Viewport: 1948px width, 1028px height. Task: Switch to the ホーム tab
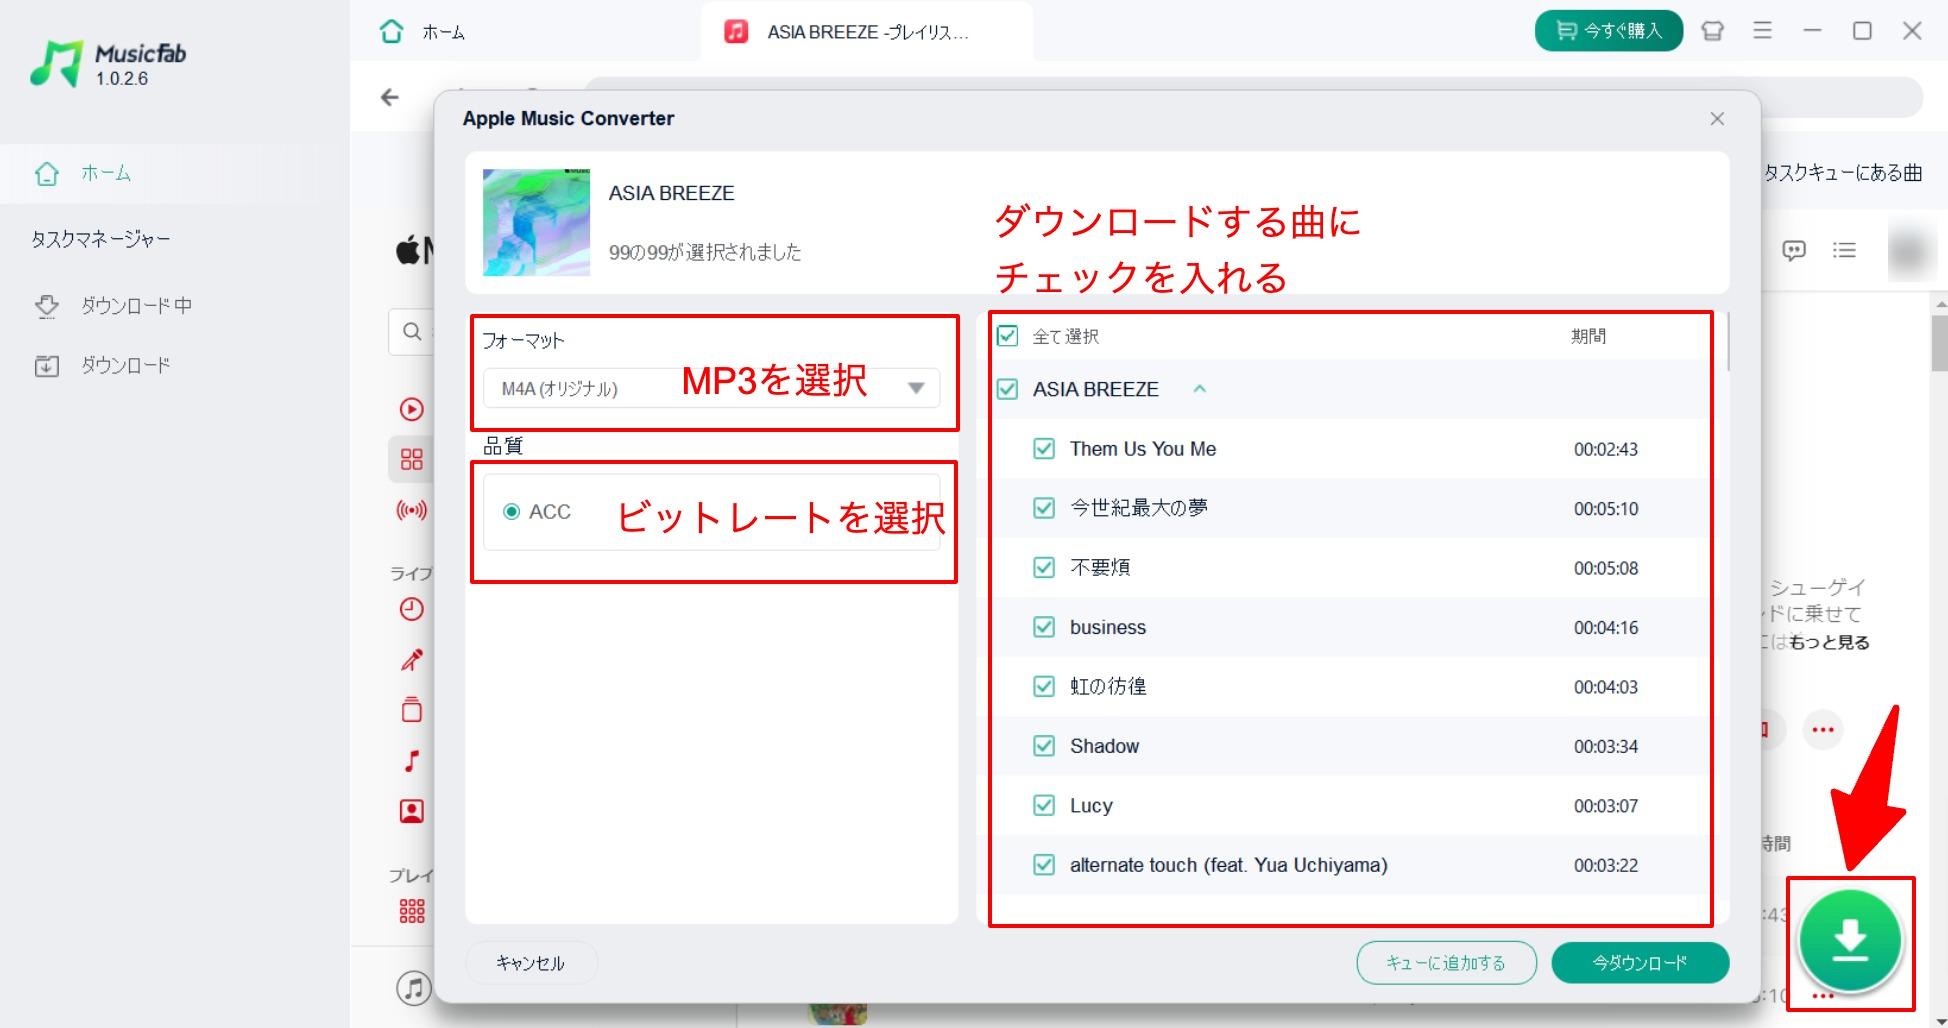423,32
